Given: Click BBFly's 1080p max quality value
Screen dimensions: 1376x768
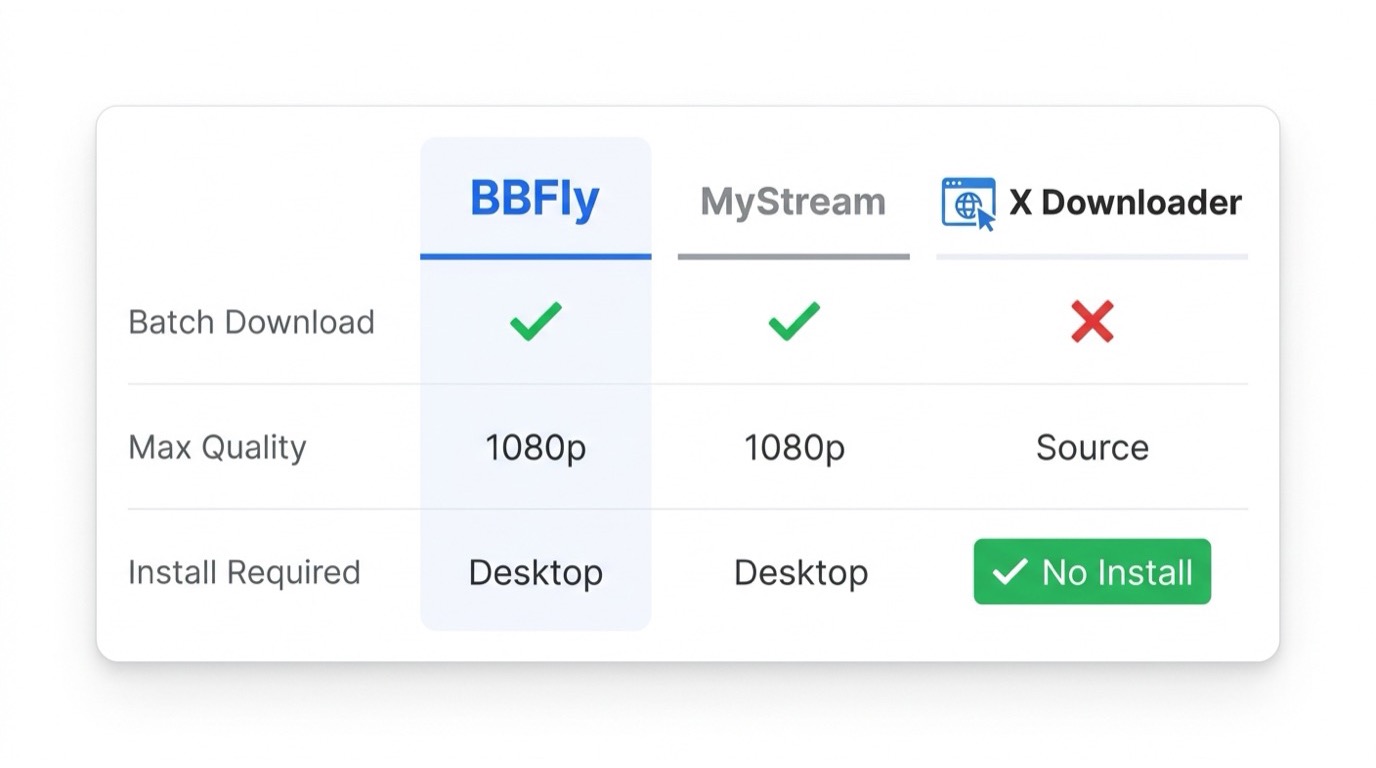Looking at the screenshot, I should pyautogui.click(x=536, y=448).
